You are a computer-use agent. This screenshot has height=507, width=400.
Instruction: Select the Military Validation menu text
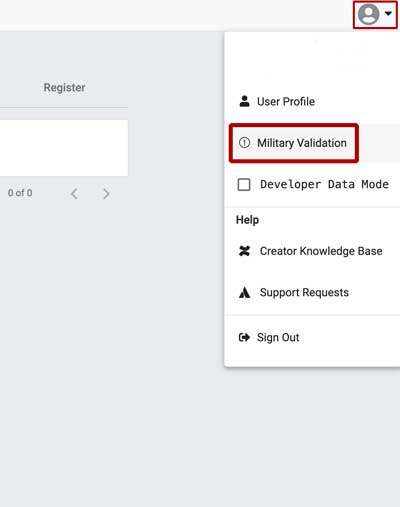(302, 143)
